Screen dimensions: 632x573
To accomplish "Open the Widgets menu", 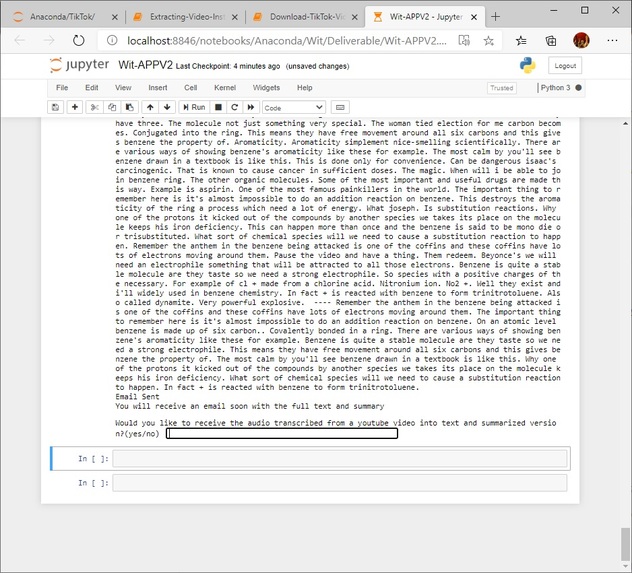I will point(266,87).
